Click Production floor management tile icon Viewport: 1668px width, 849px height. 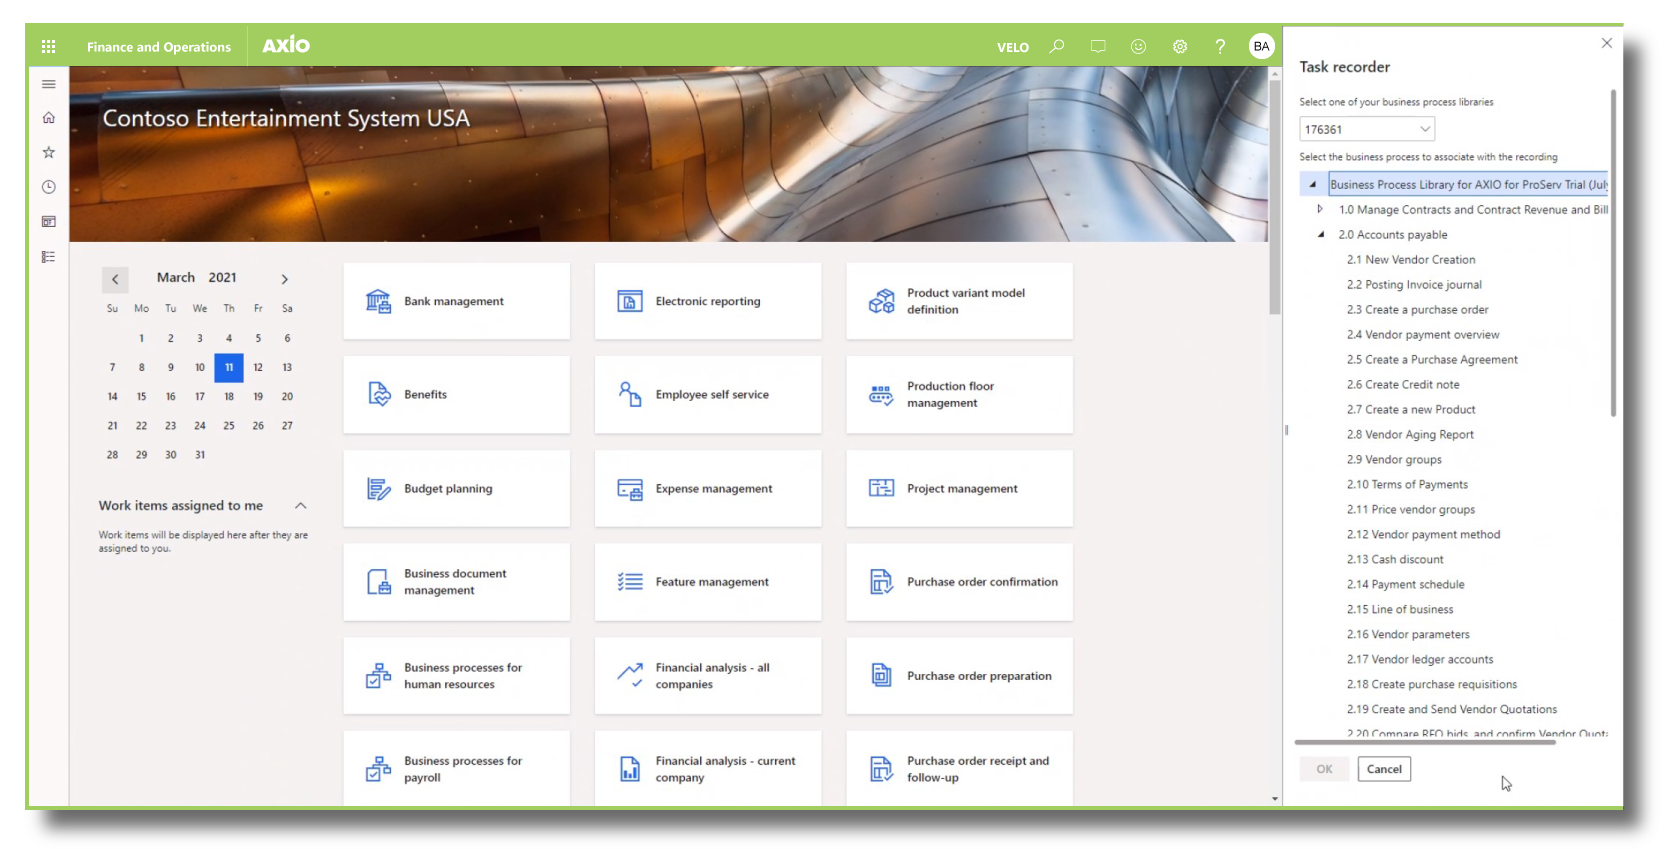(x=881, y=394)
